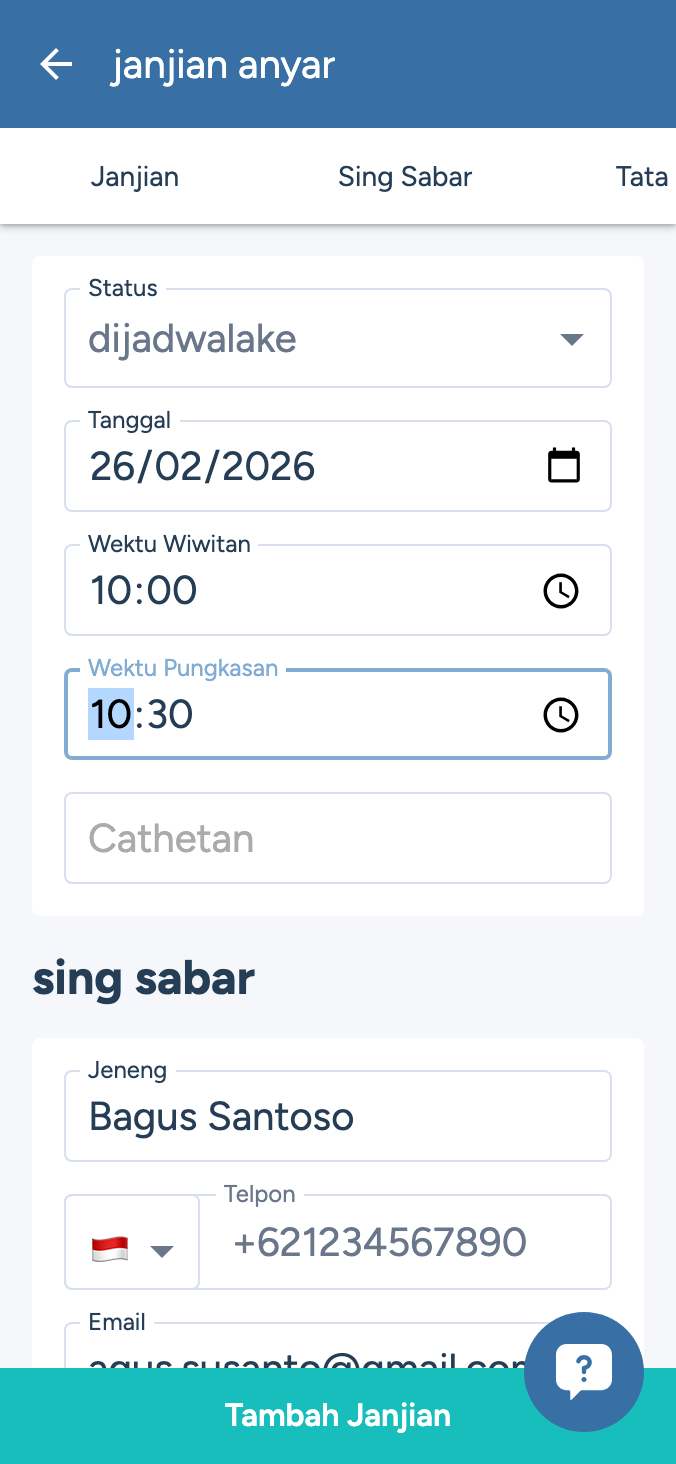Open the phone country code dropdown arrow
676x1464 pixels.
tap(162, 1250)
